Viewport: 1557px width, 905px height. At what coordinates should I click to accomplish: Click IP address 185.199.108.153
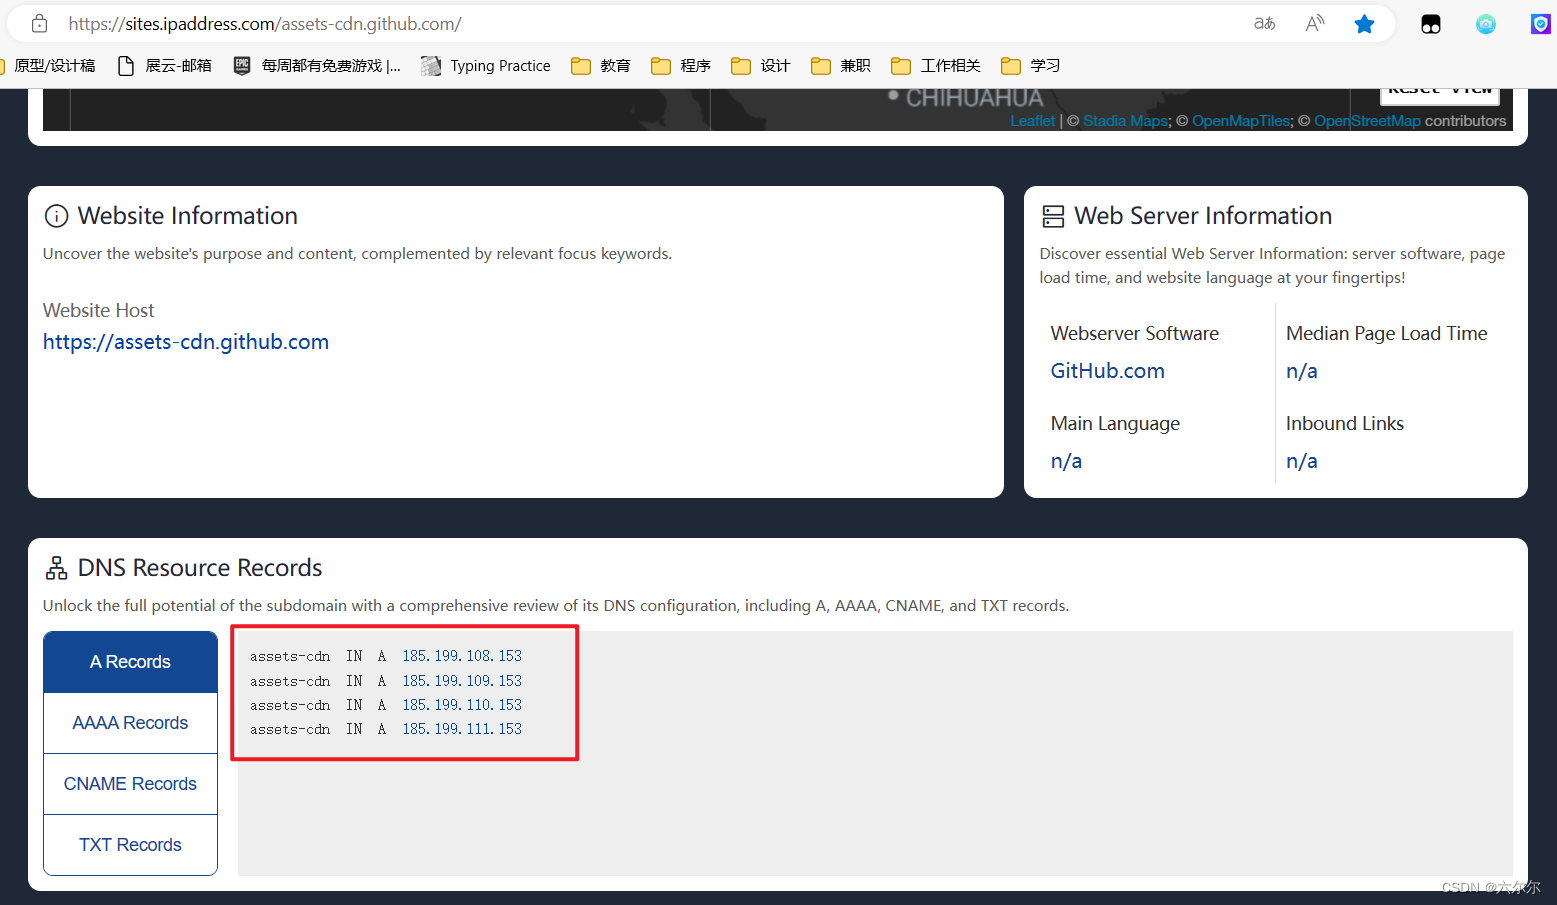coord(462,656)
